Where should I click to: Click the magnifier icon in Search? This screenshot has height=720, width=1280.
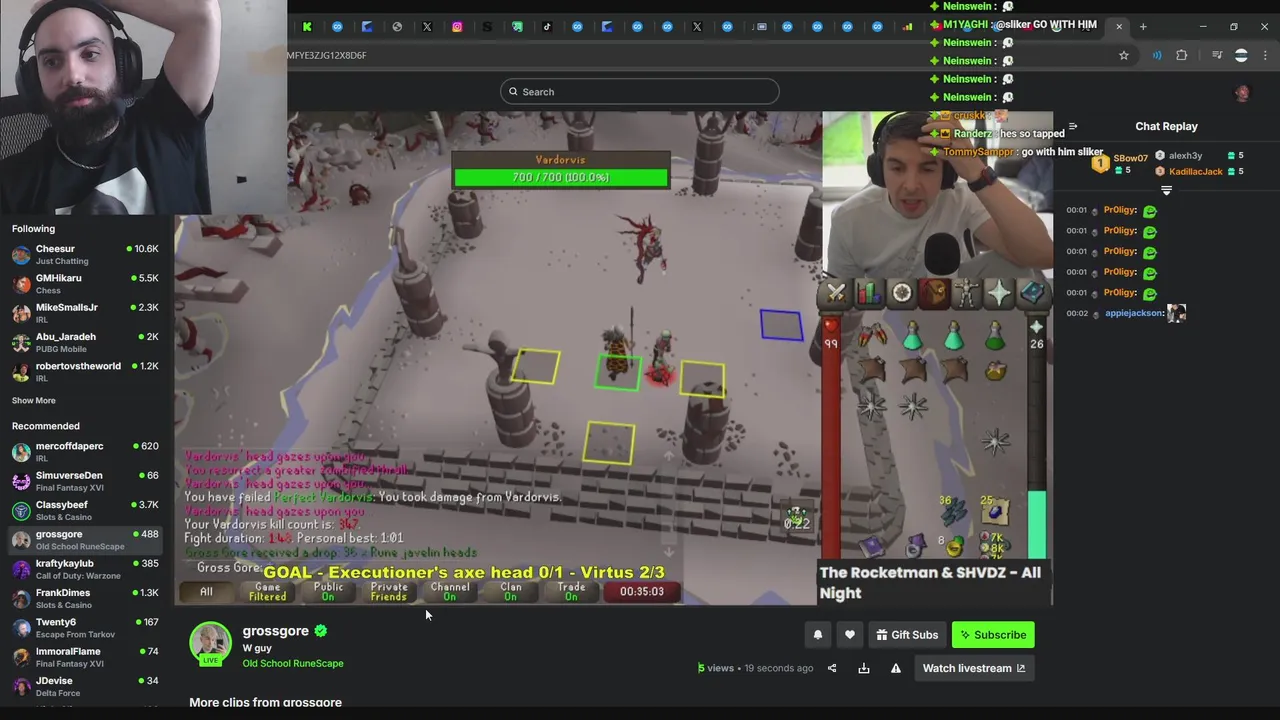(x=514, y=92)
